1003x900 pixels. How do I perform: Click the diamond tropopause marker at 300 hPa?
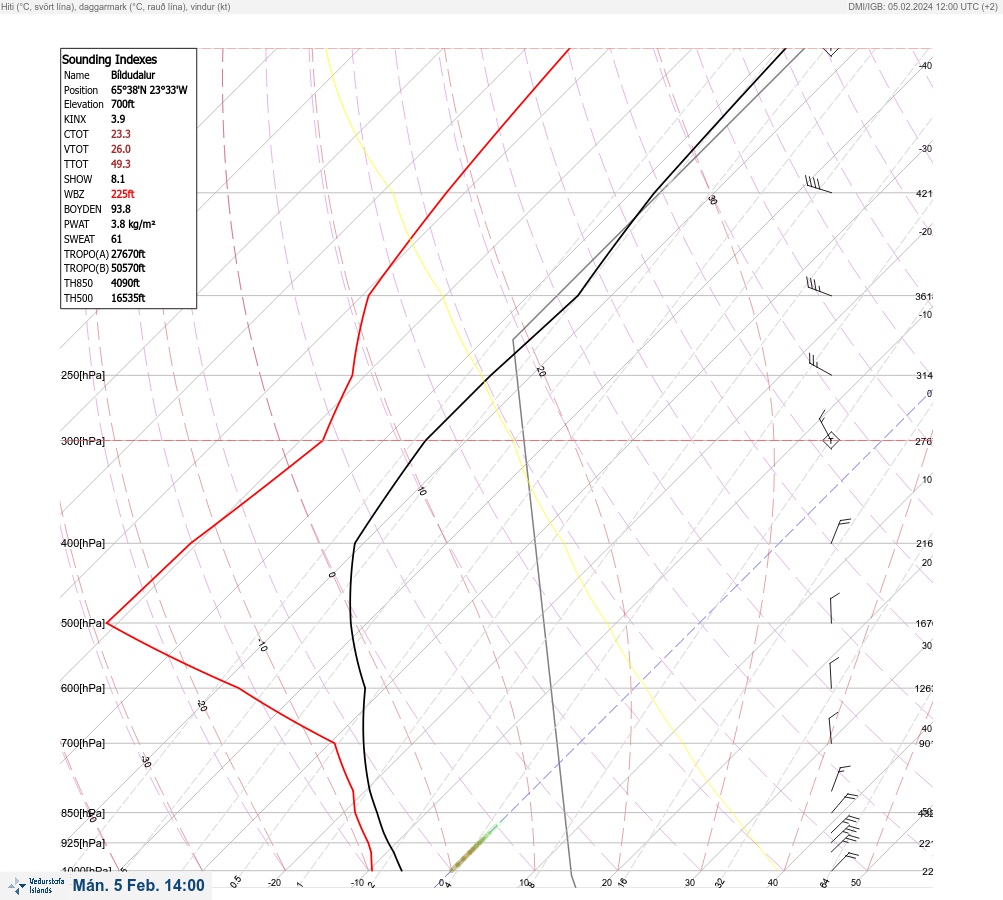pyautogui.click(x=831, y=440)
